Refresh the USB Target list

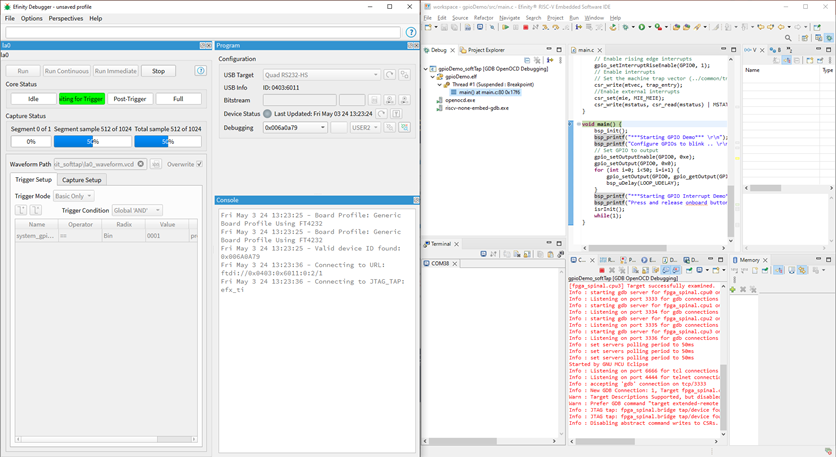pos(390,75)
